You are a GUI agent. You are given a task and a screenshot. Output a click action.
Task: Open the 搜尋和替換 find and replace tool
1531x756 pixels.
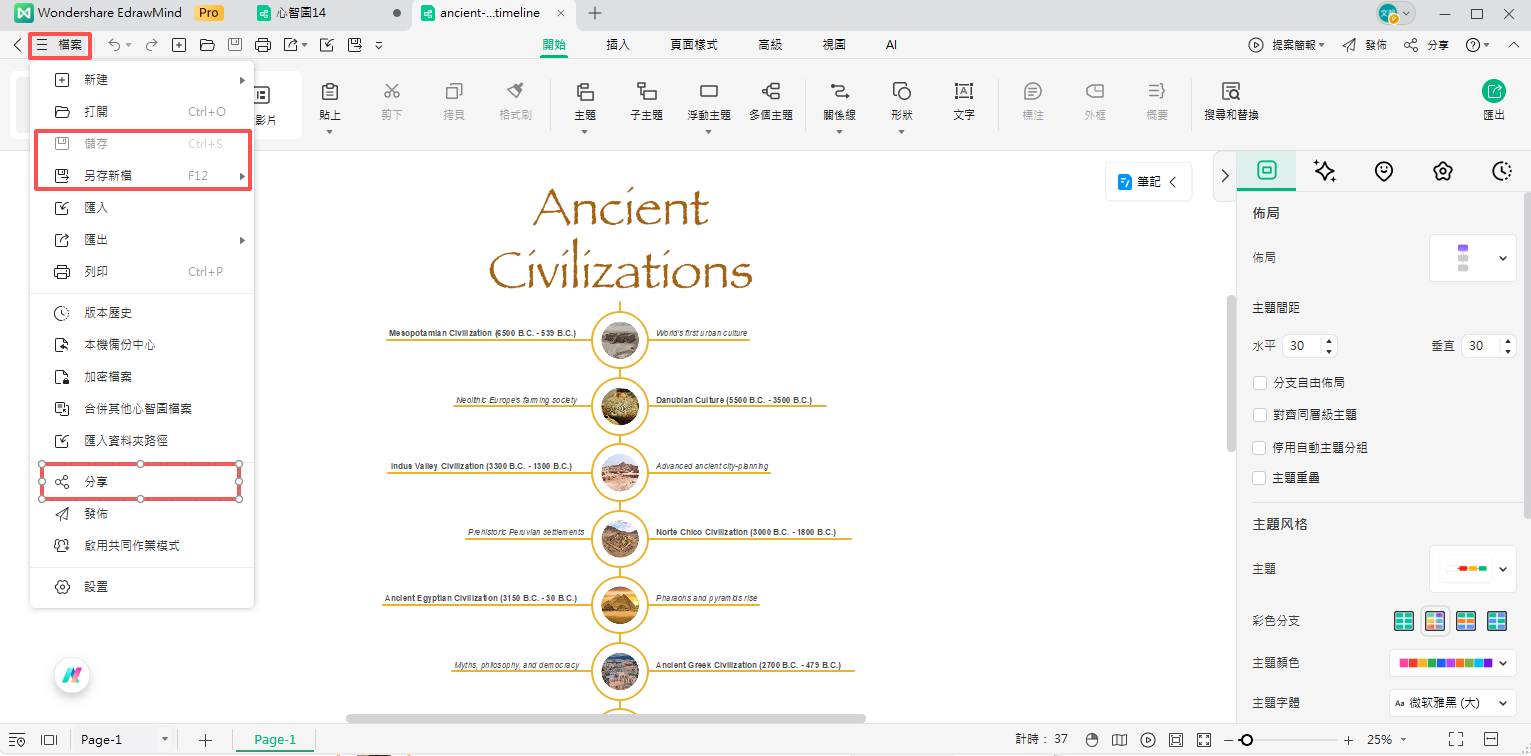point(1227,103)
